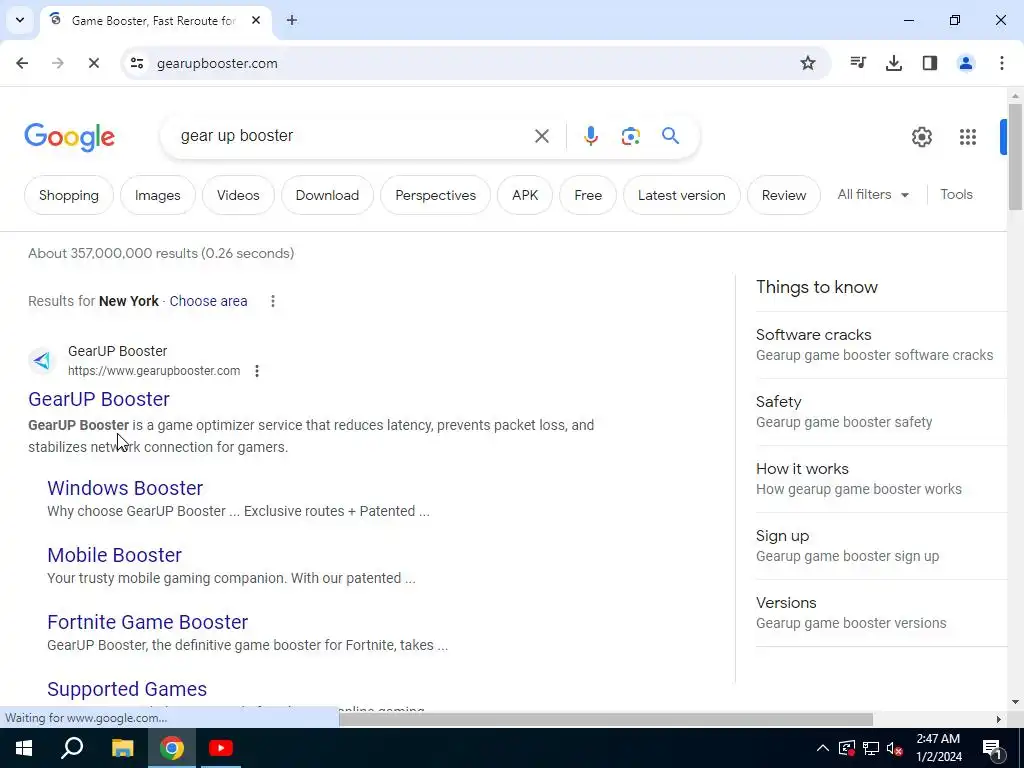The height and width of the screenshot is (768, 1024).
Task: Open Chrome downloads icon
Action: (894, 63)
